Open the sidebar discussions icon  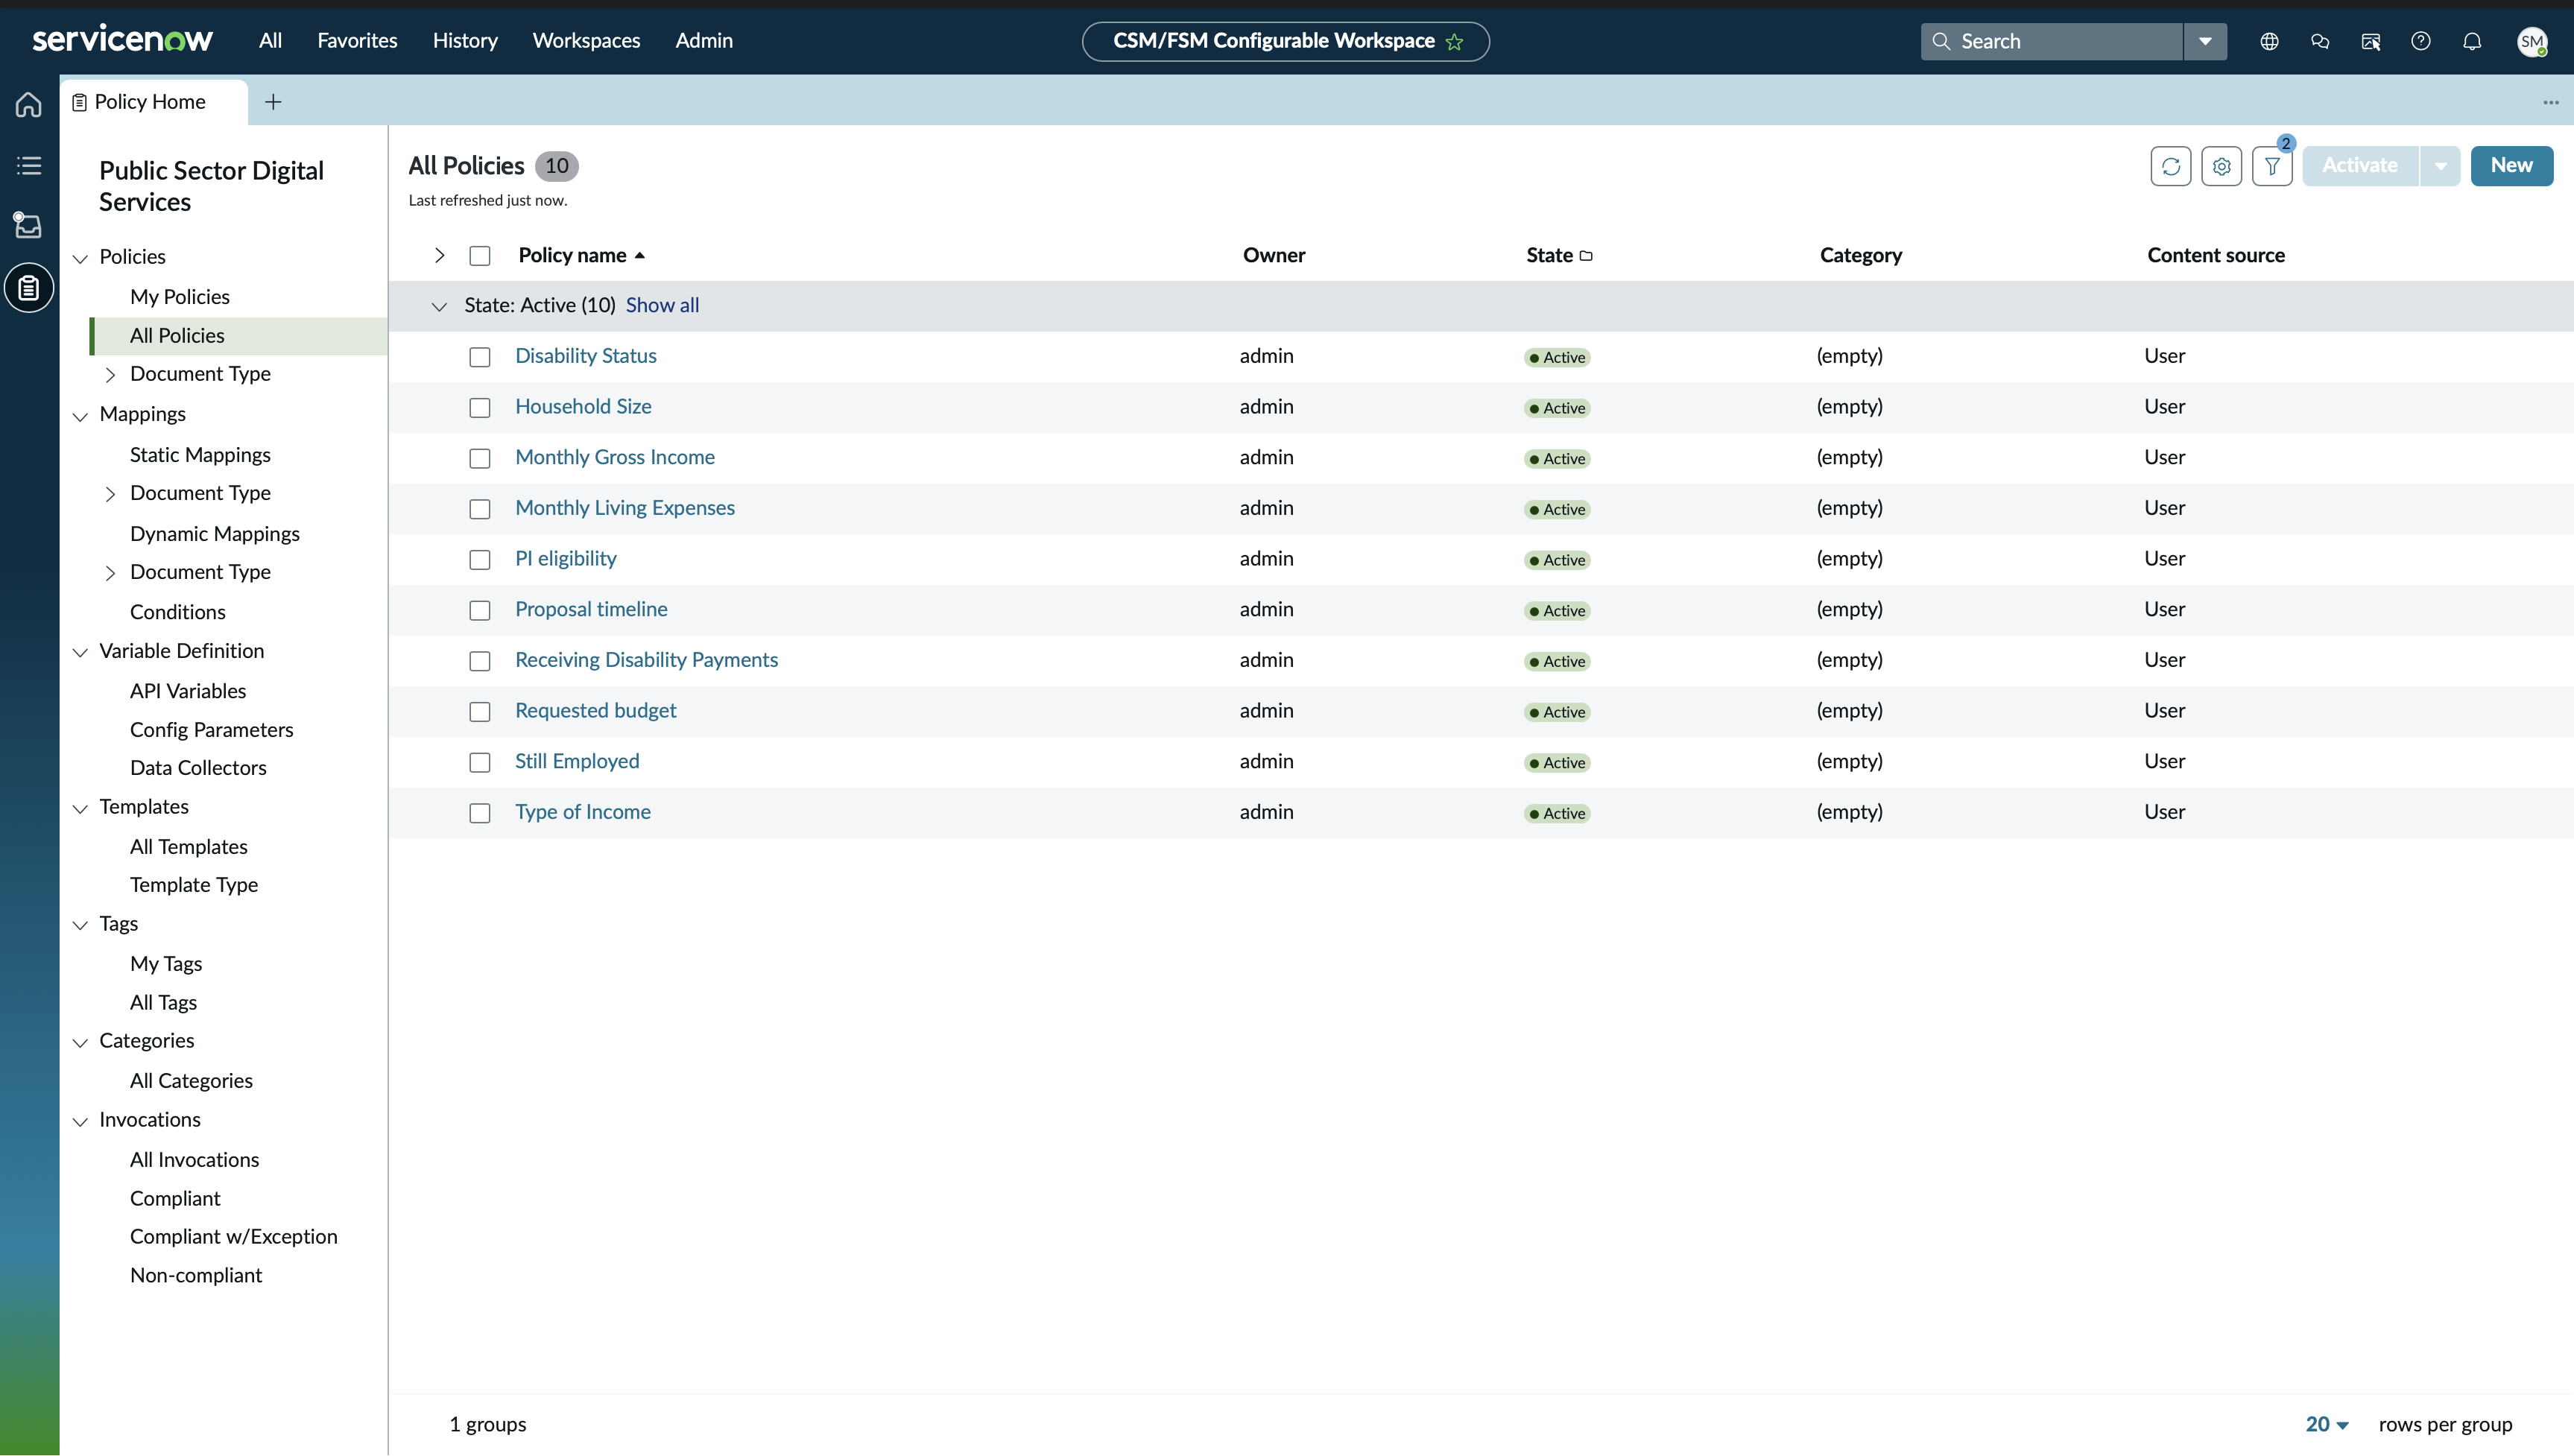[2371, 41]
